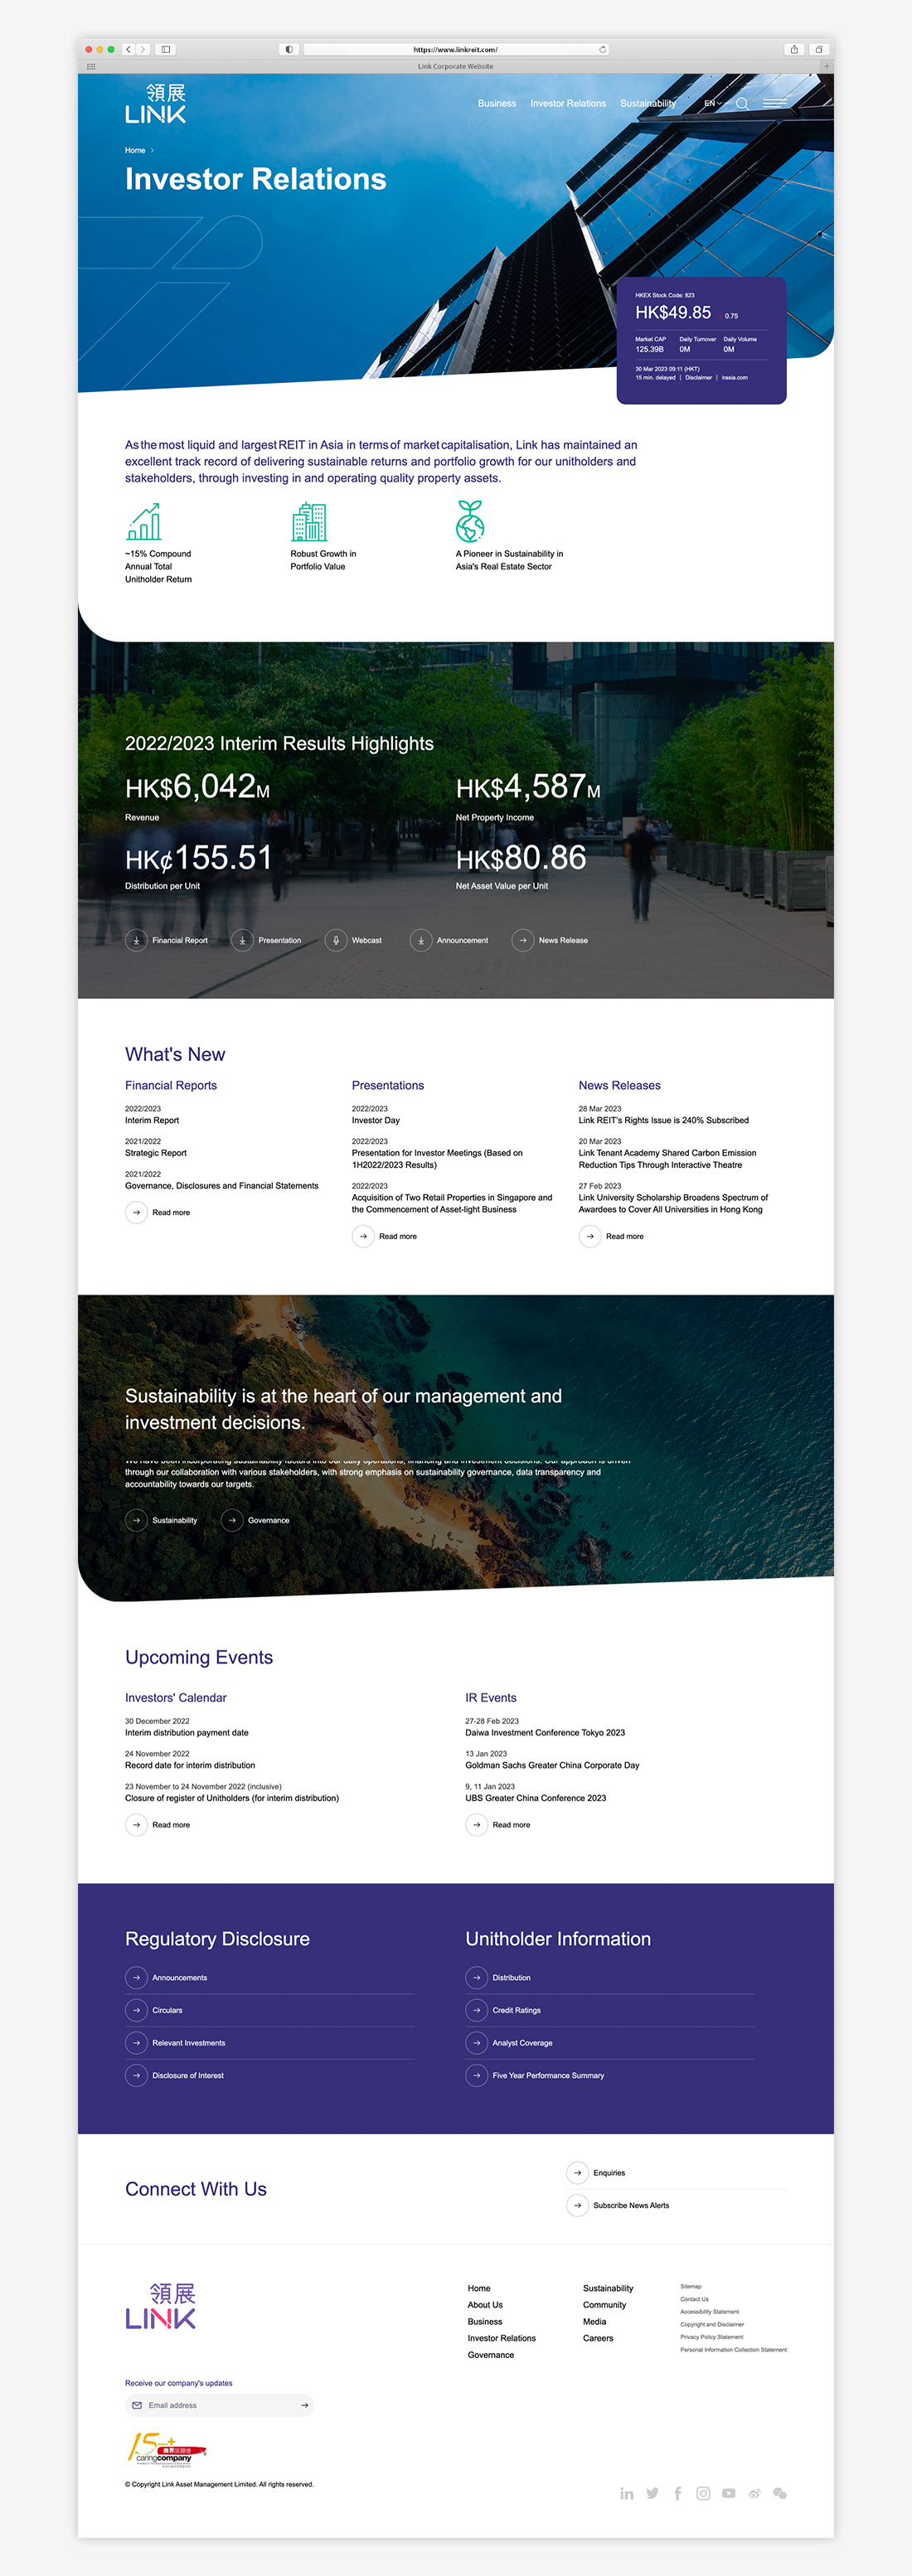This screenshot has height=2576, width=912.
Task: Reload the page via address bar icon
Action: point(602,49)
